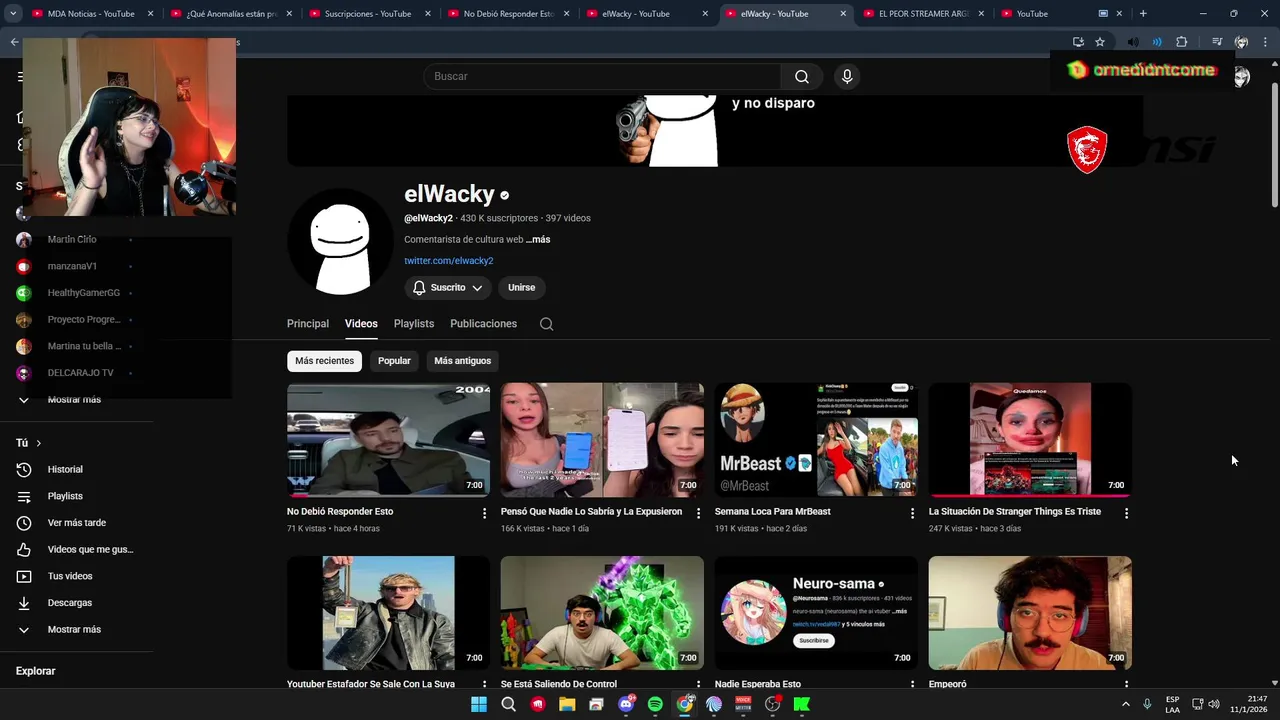The height and width of the screenshot is (720, 1280).
Task: Switch to Suscripciones - YouTube browser tab
Action: [x=369, y=14]
